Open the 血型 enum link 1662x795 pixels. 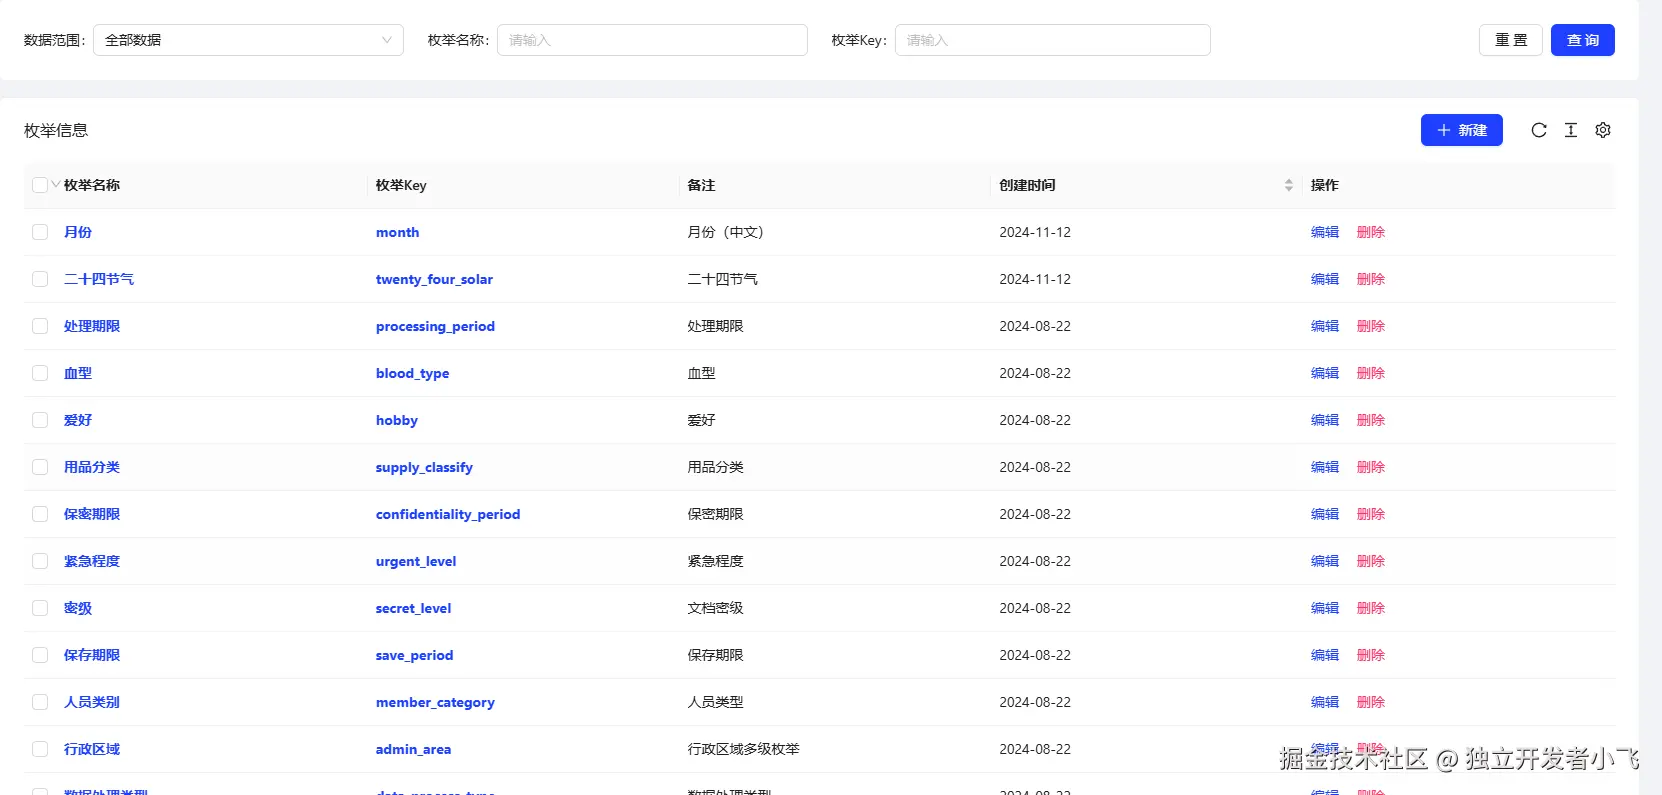[78, 373]
